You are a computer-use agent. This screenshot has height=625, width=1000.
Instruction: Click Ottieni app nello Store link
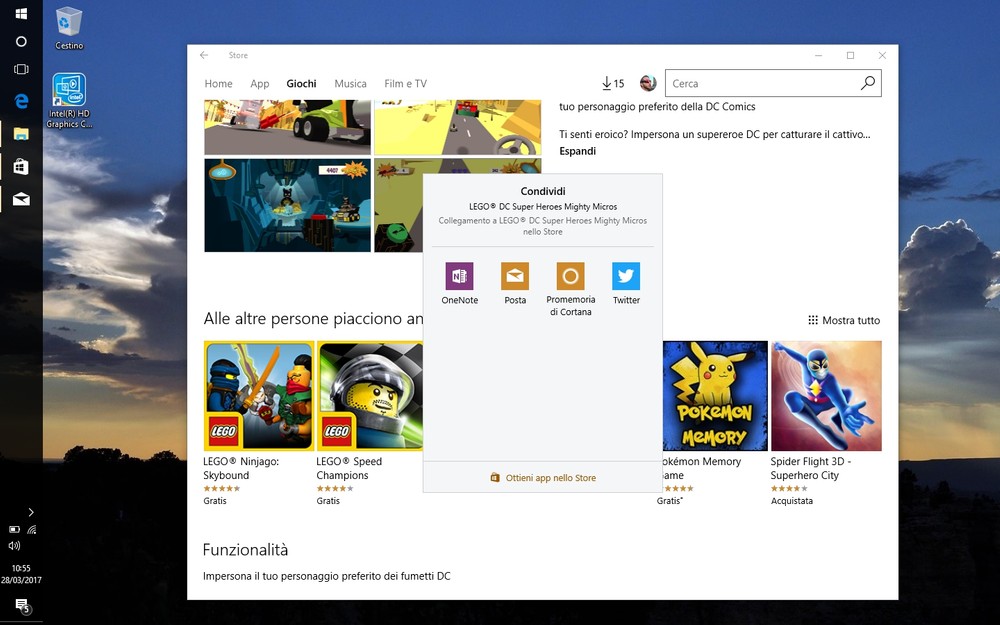[x=543, y=478]
